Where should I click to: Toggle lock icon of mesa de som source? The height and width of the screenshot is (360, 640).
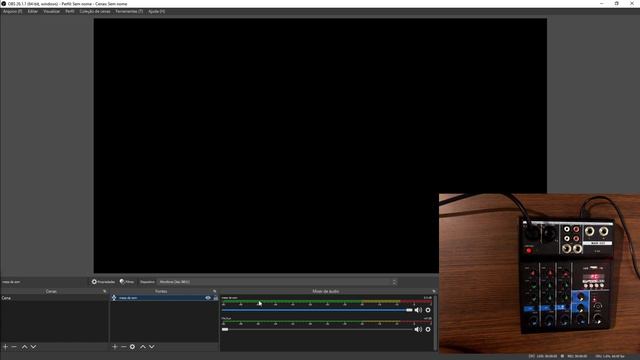click(216, 298)
